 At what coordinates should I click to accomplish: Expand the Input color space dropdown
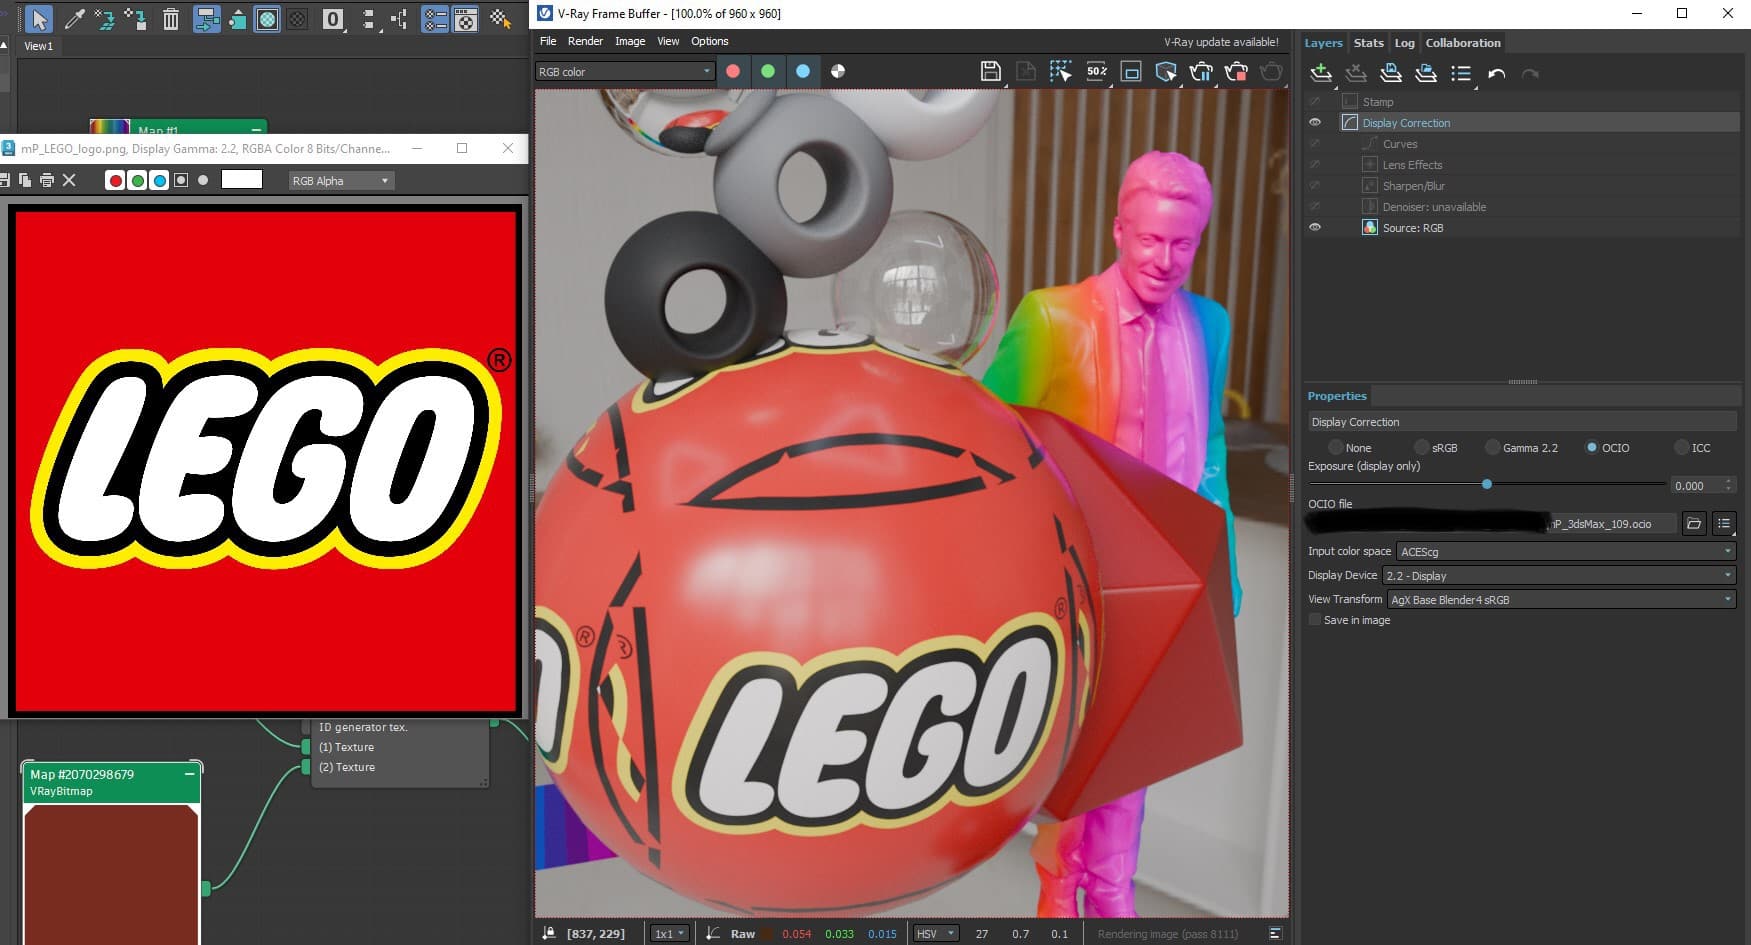click(x=1565, y=551)
